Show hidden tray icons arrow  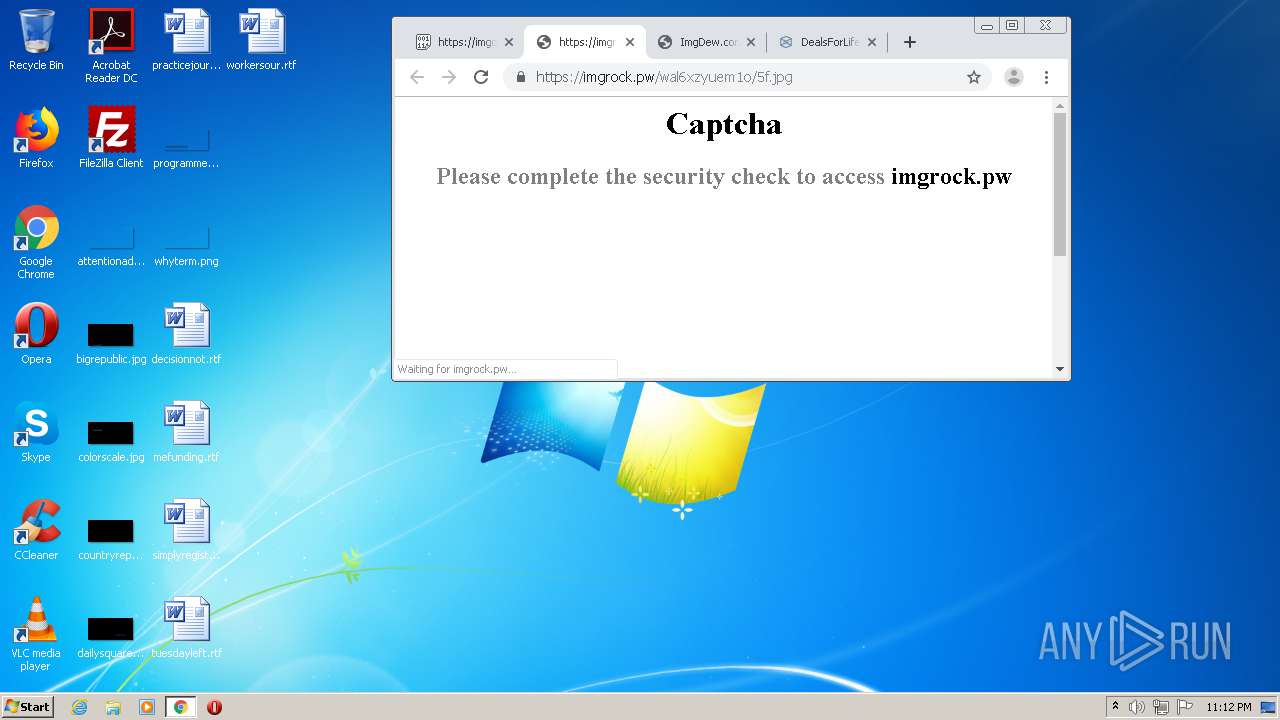click(1115, 707)
